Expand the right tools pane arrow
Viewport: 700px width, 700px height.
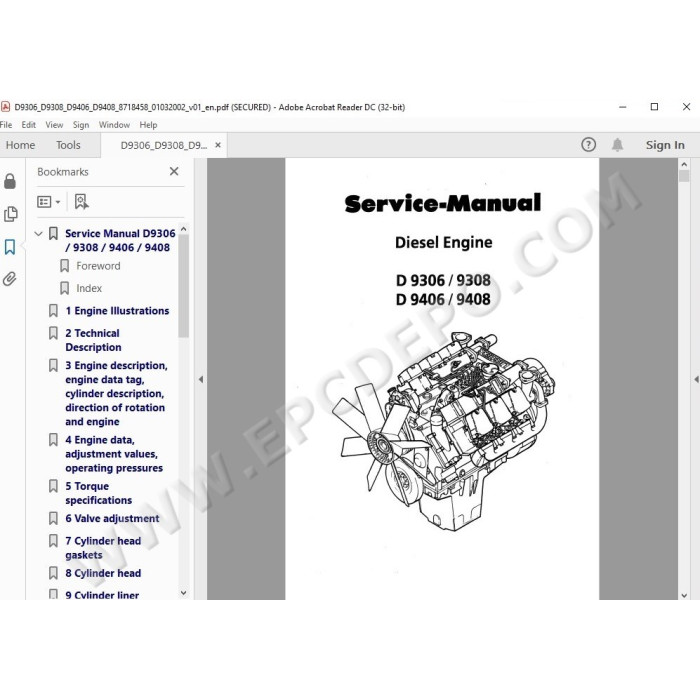[696, 379]
